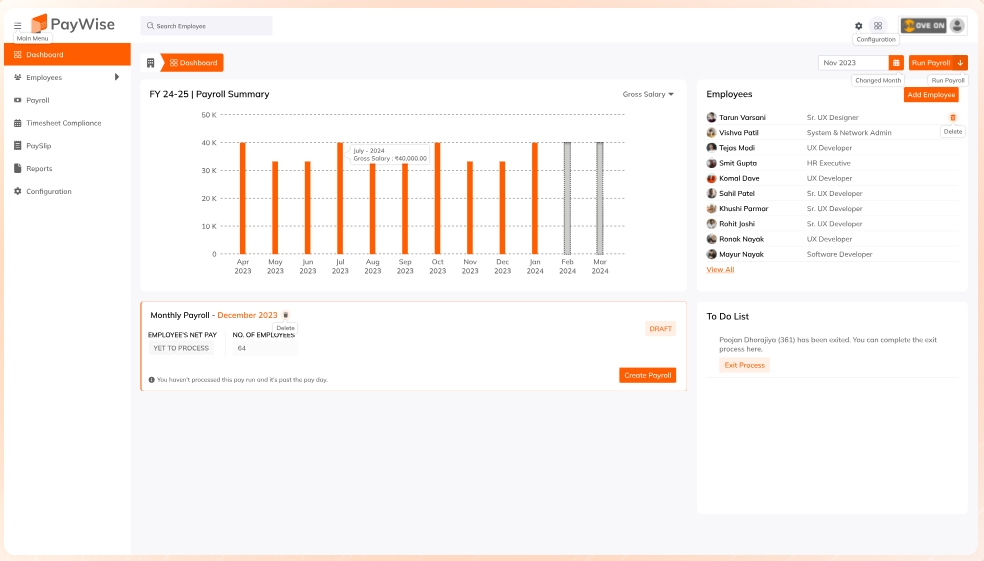Click System & Network Admin role text

[848, 132]
